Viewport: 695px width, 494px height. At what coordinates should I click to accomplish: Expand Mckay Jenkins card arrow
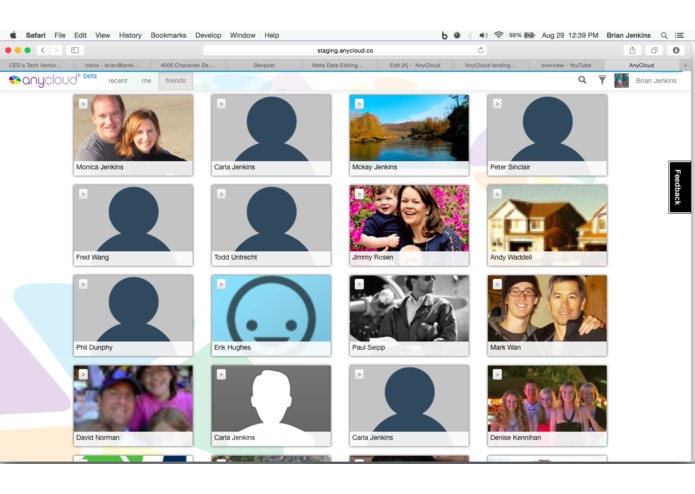[x=359, y=104]
